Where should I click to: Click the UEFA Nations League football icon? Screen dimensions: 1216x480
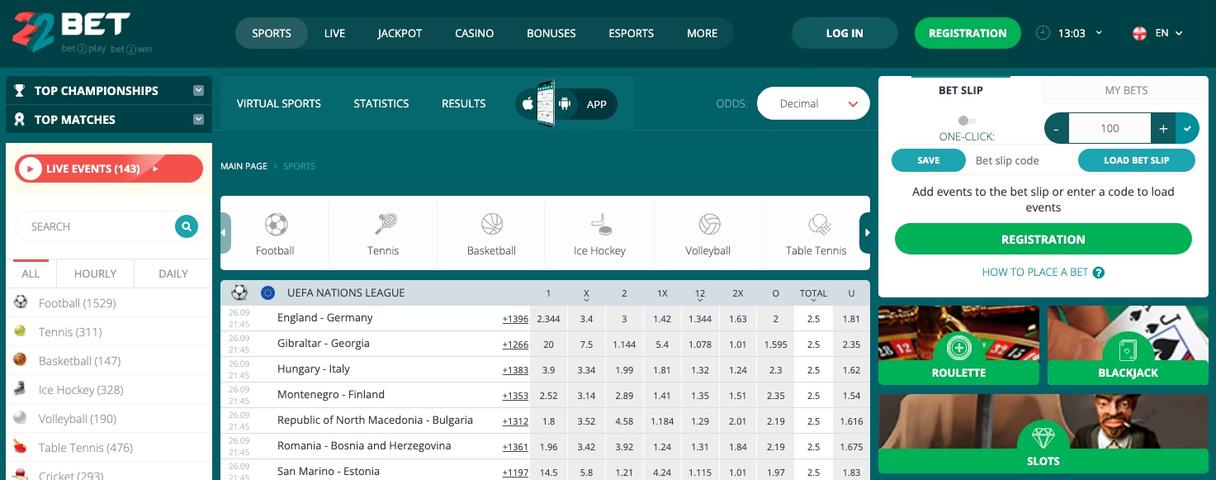coord(239,293)
